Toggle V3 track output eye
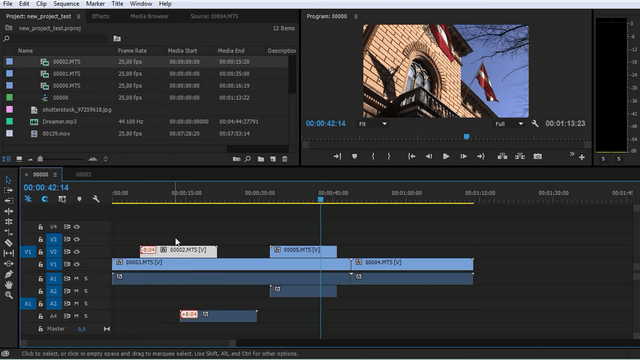The width and height of the screenshot is (640, 360). [x=77, y=239]
